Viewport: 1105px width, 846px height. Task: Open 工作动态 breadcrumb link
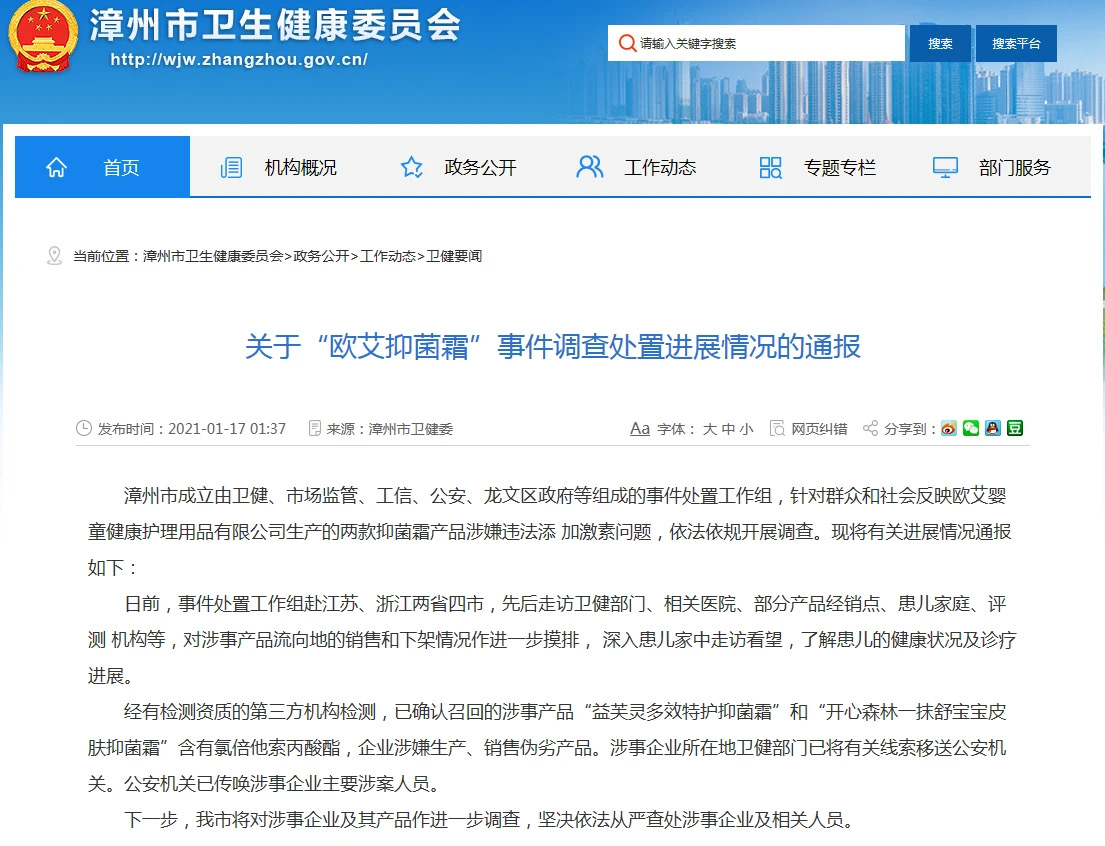[x=388, y=256]
